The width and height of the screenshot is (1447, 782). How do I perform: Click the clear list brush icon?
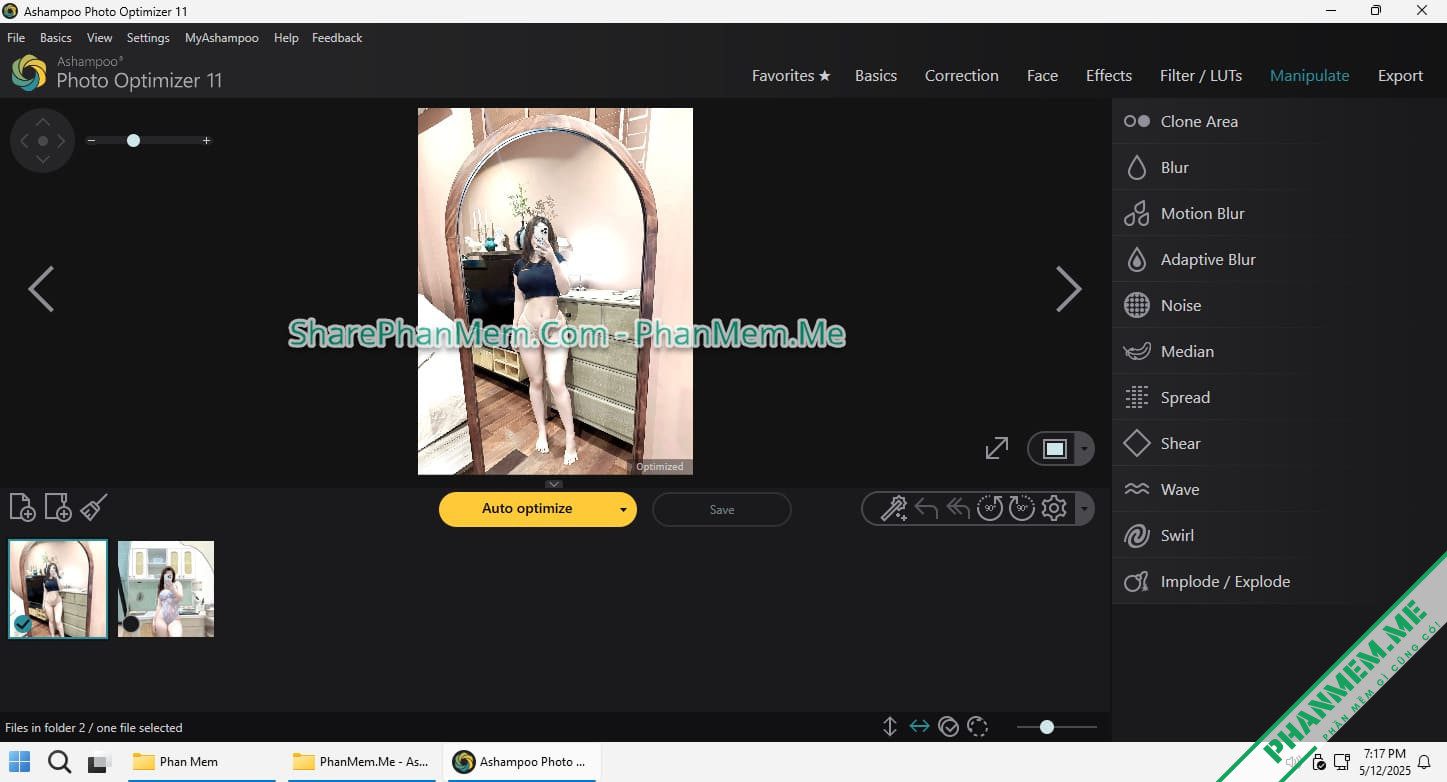tap(94, 508)
